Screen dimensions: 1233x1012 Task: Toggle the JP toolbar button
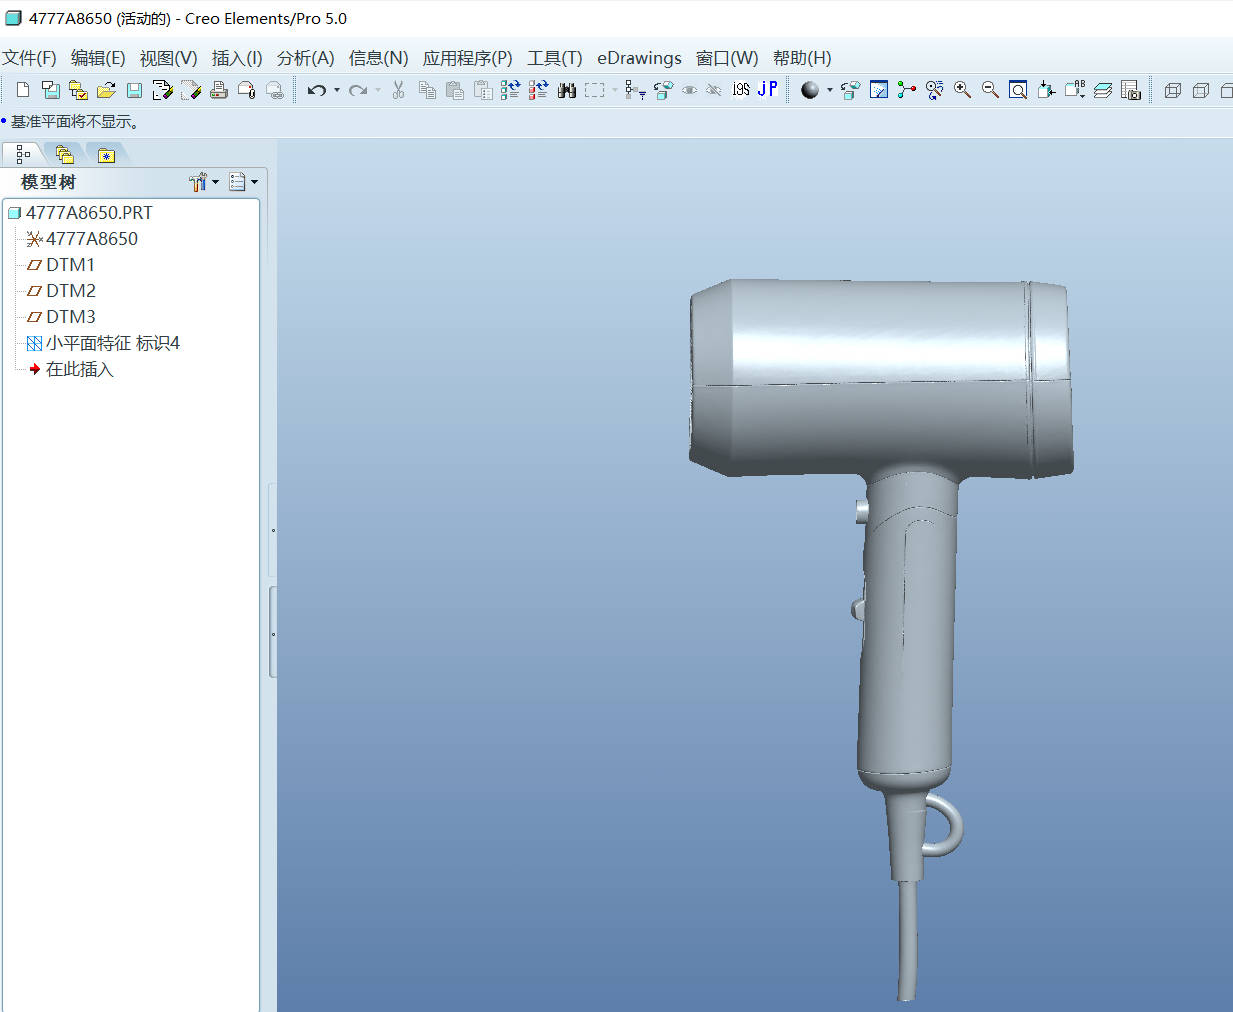pyautogui.click(x=767, y=90)
